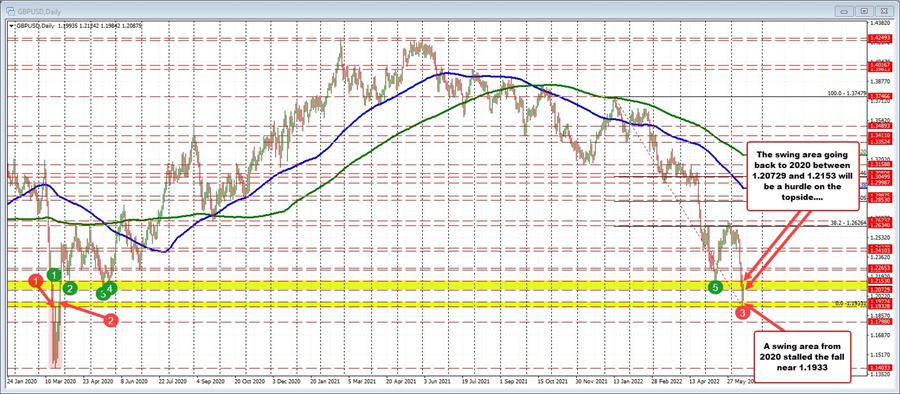This screenshot has height=394, width=900.
Task: Select the 38.2 - 1.26264 Fibonacci label
Action: pyautogui.click(x=847, y=222)
